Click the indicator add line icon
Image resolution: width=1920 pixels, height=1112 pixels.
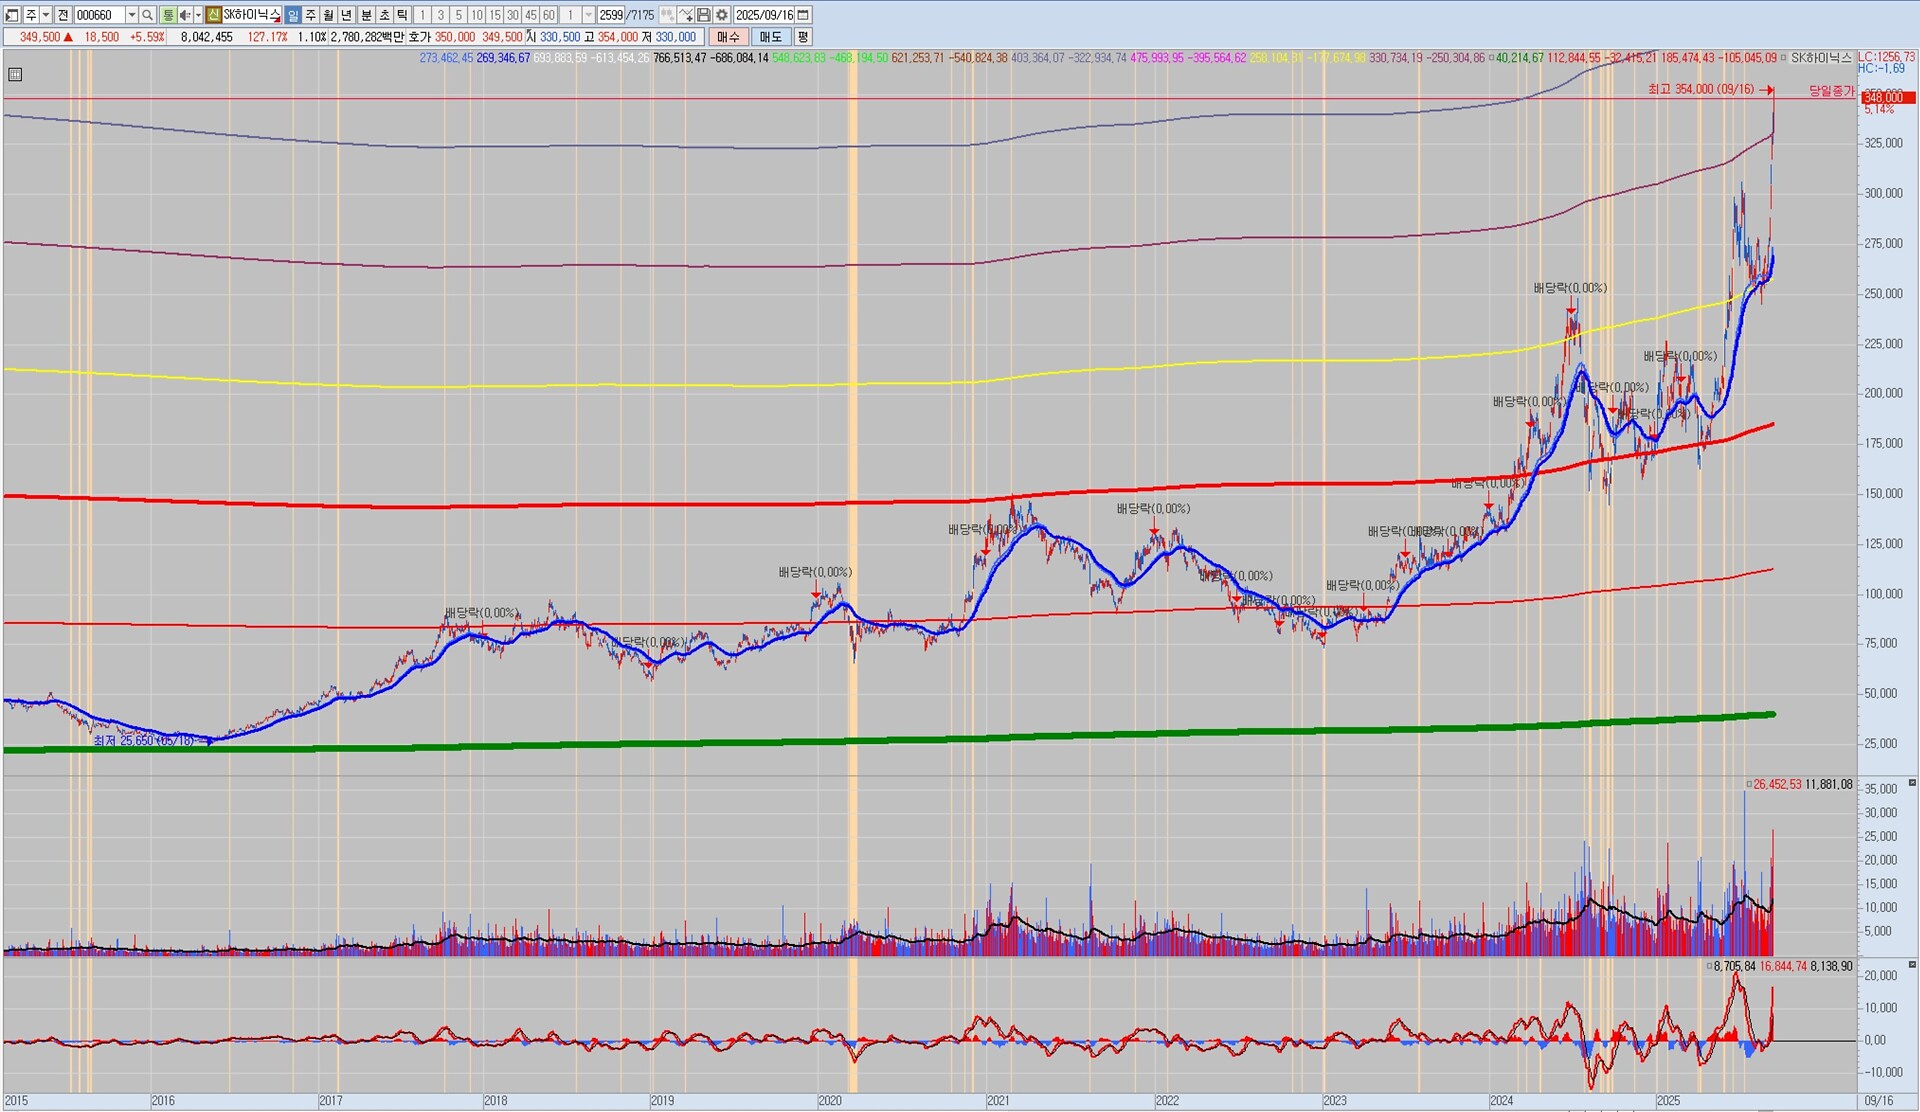[686, 15]
